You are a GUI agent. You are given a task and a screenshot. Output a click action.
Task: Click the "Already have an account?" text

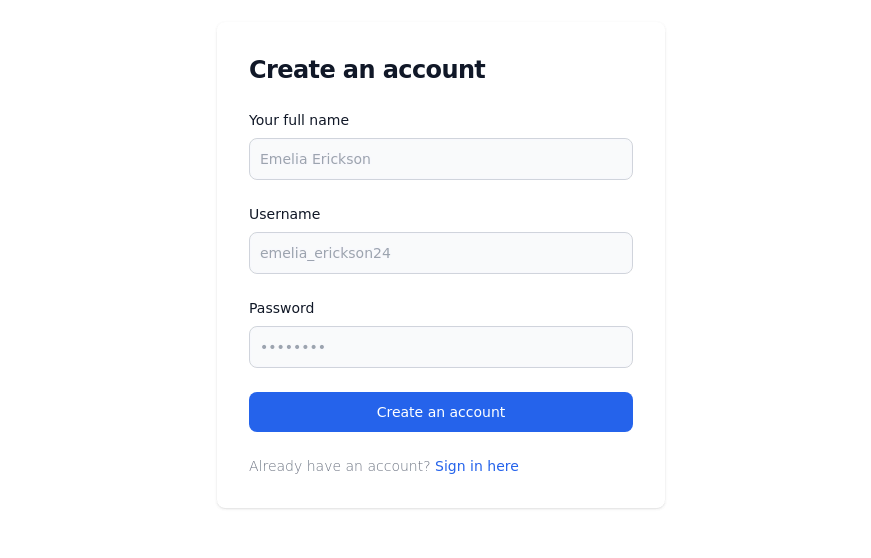[x=339, y=466]
